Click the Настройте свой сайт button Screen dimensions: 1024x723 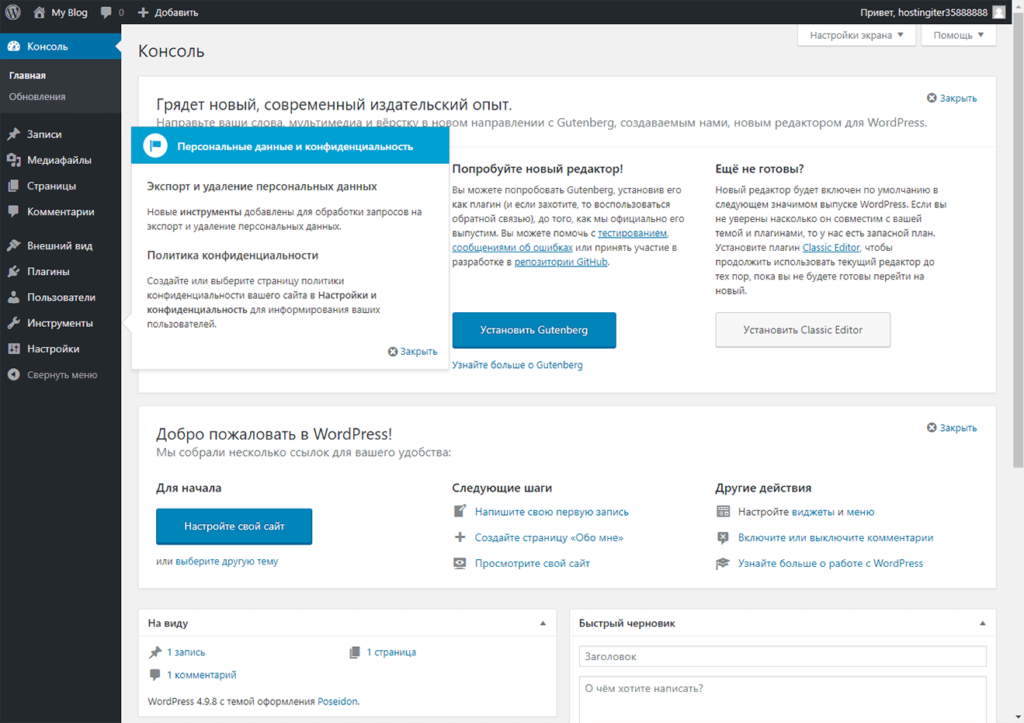(234, 526)
